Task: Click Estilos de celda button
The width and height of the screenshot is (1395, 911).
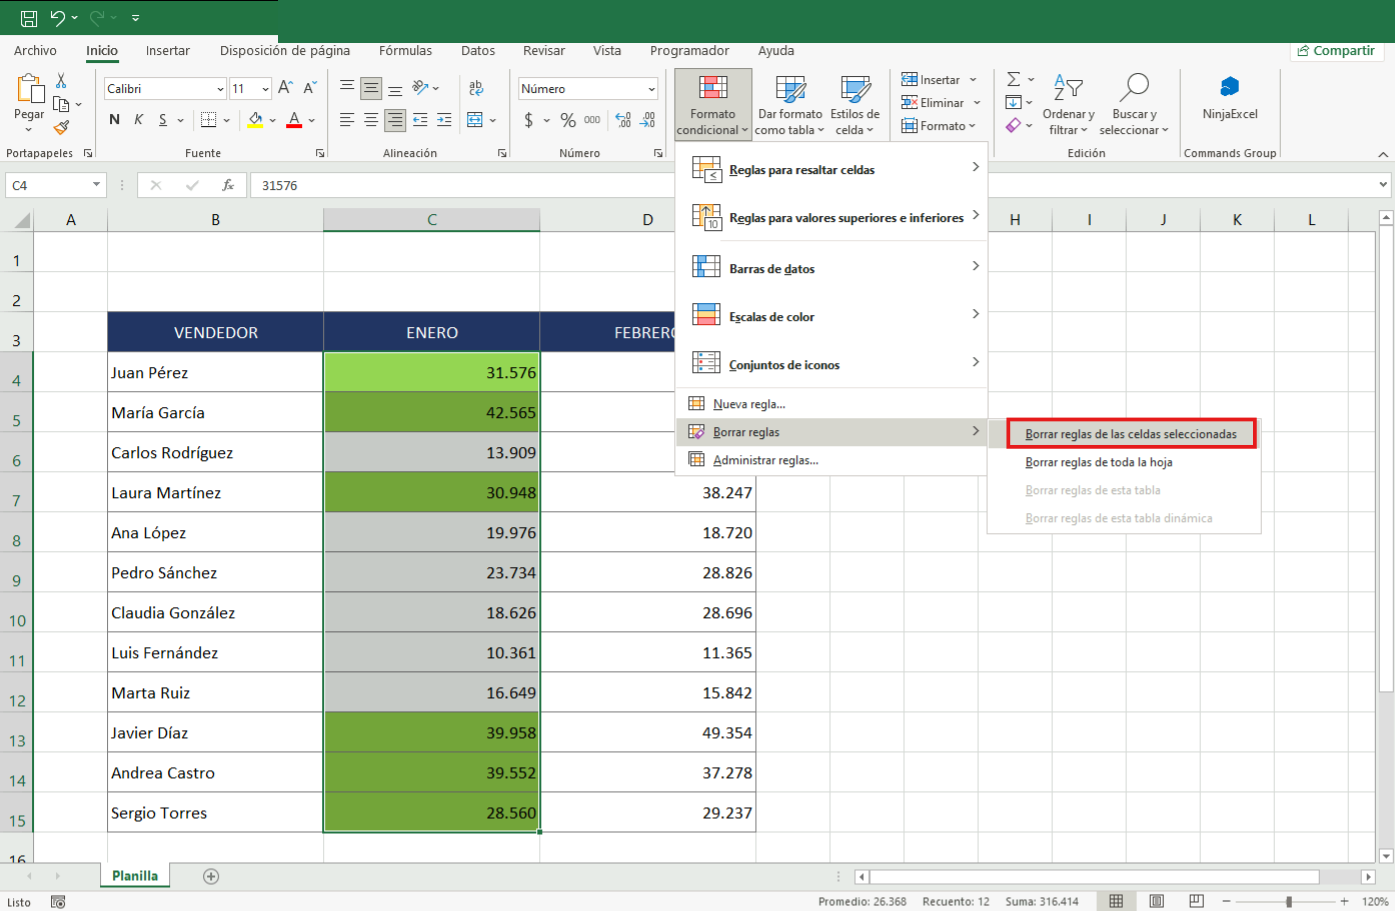Action: pyautogui.click(x=855, y=104)
